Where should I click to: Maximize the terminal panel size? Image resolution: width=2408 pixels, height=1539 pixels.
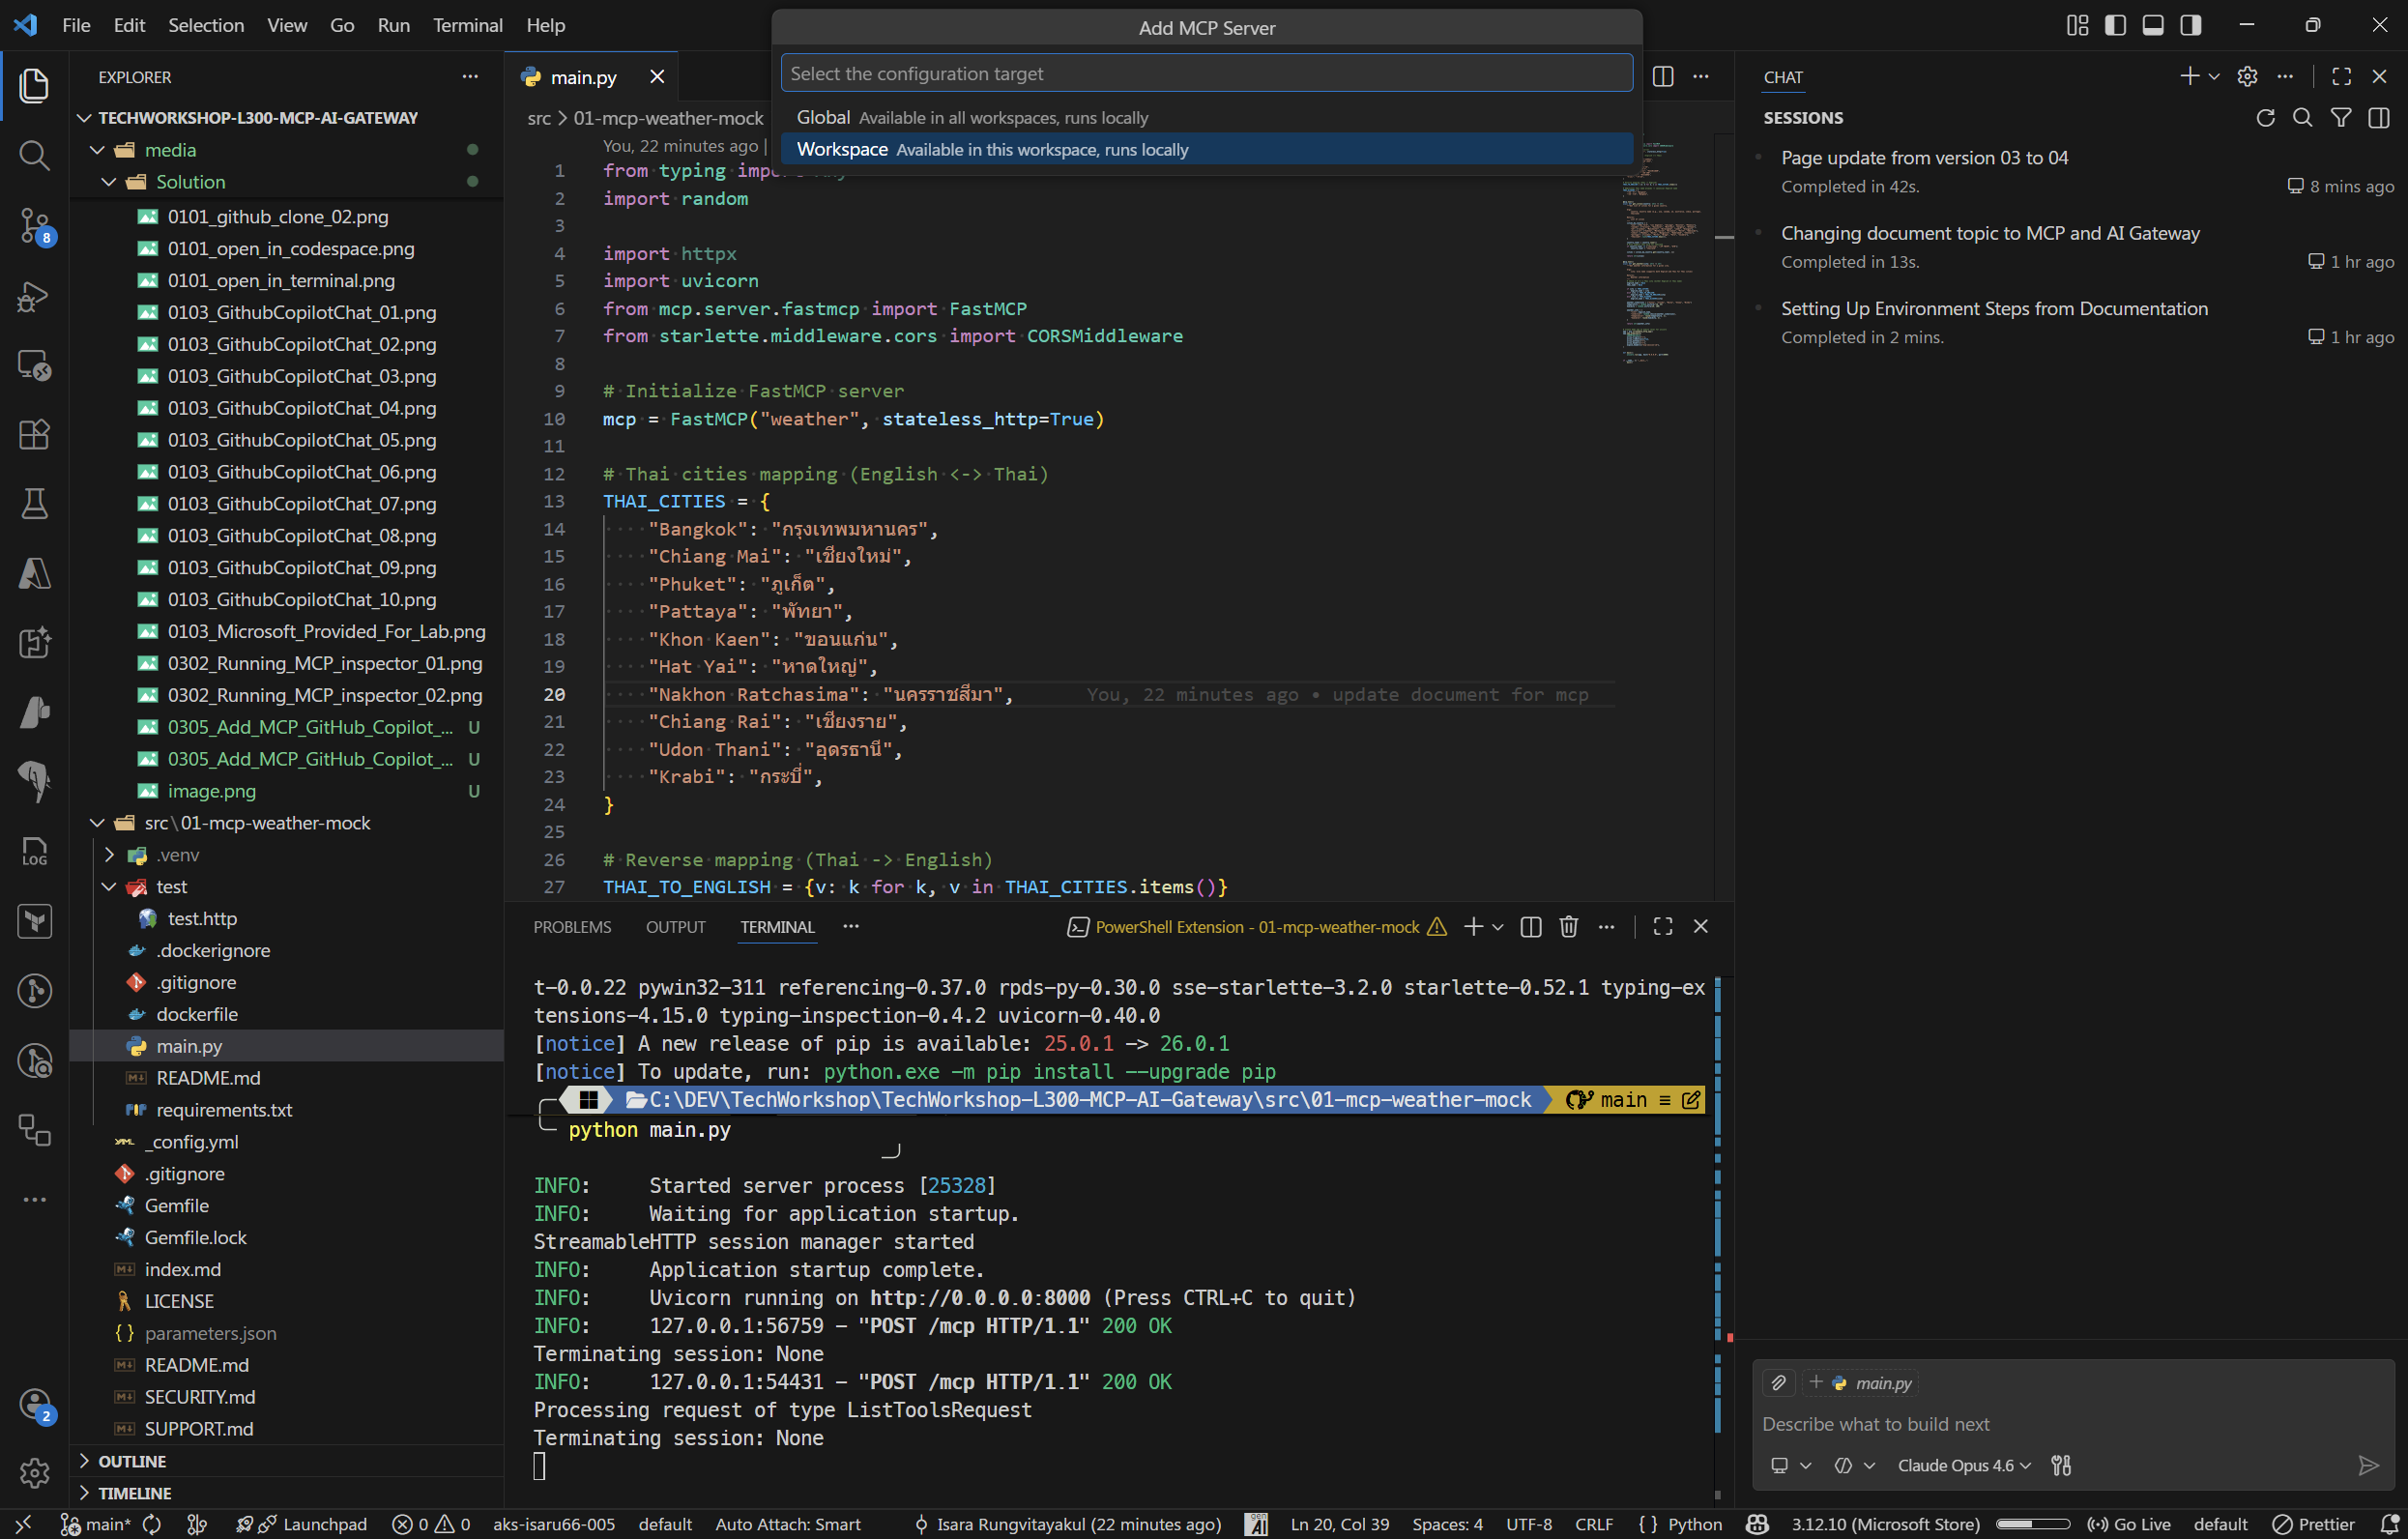pos(1662,927)
